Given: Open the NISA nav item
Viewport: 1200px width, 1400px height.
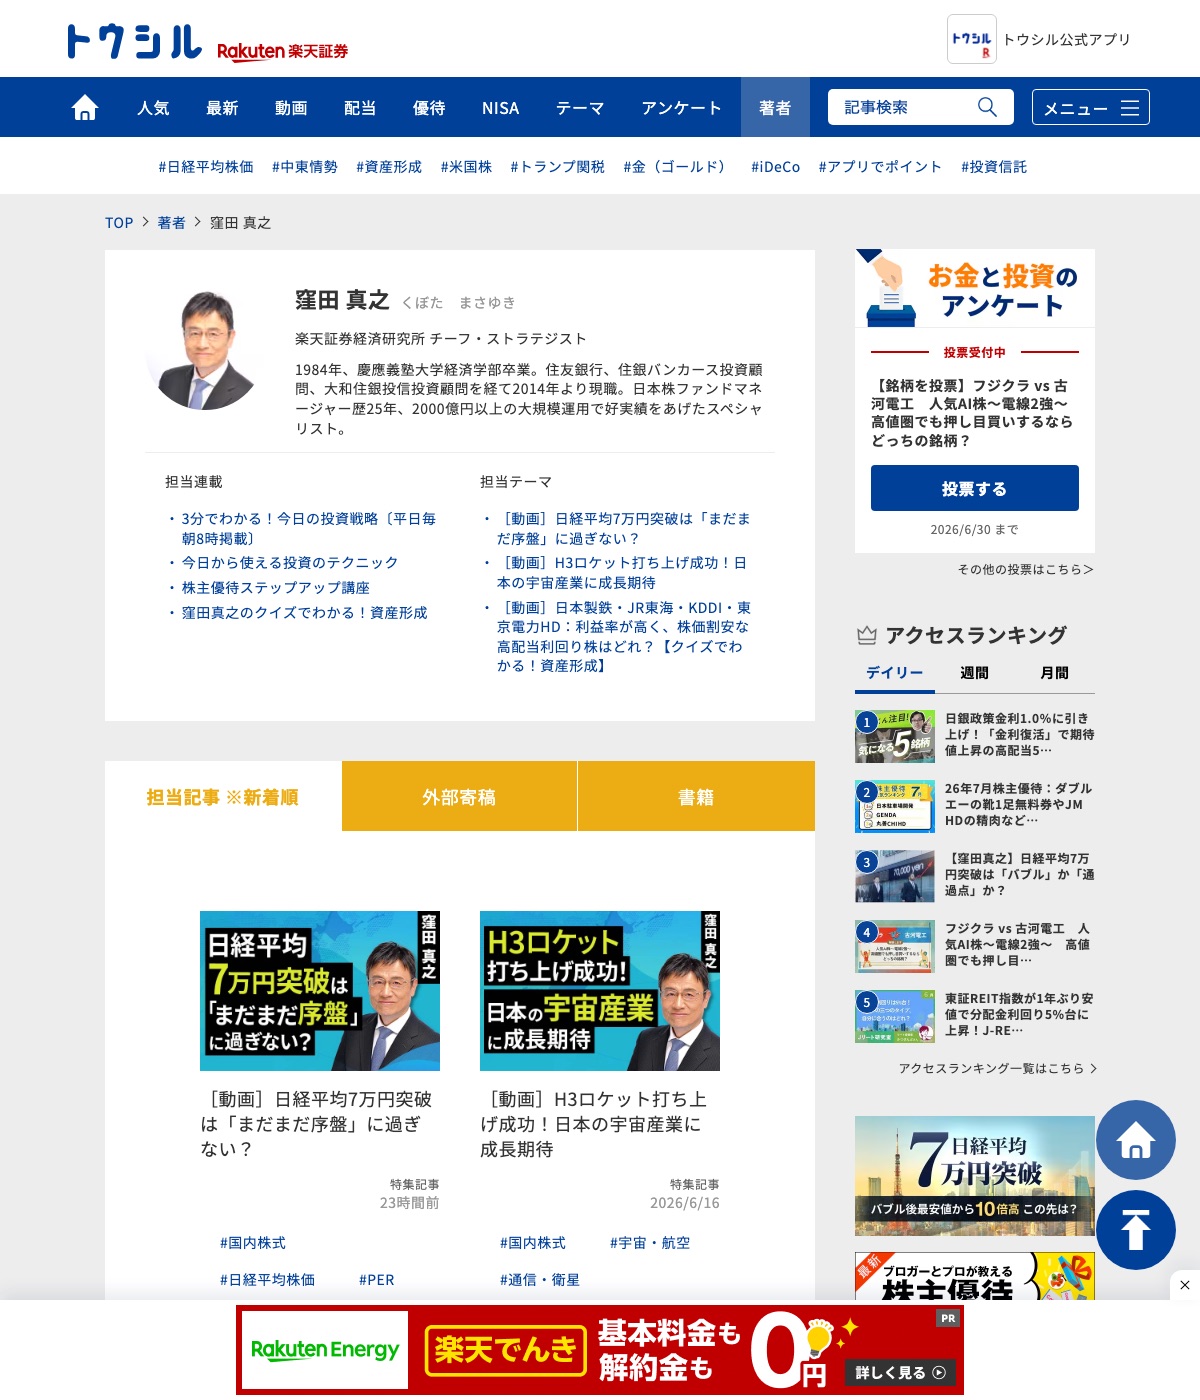Looking at the screenshot, I should (x=500, y=107).
